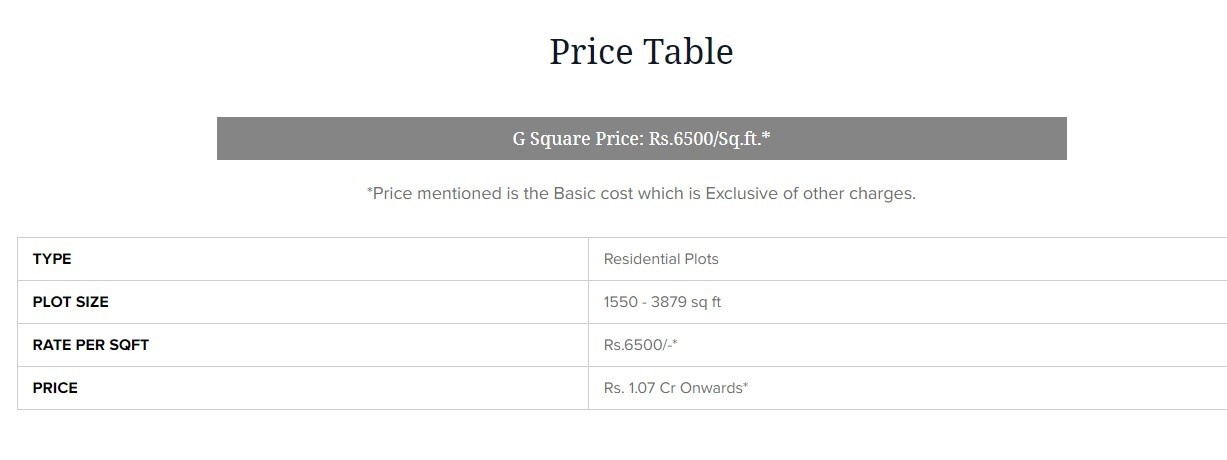The width and height of the screenshot is (1227, 460).
Task: Click "1.07 Cr" in the price value
Action: 653,388
